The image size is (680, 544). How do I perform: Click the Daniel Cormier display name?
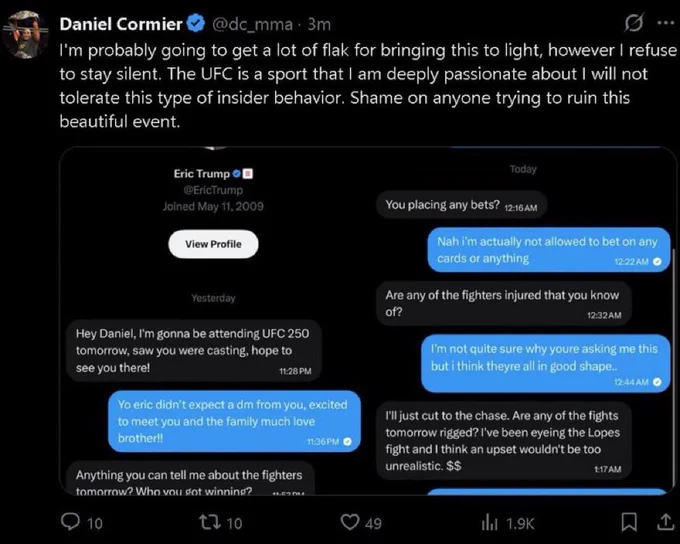coord(121,24)
